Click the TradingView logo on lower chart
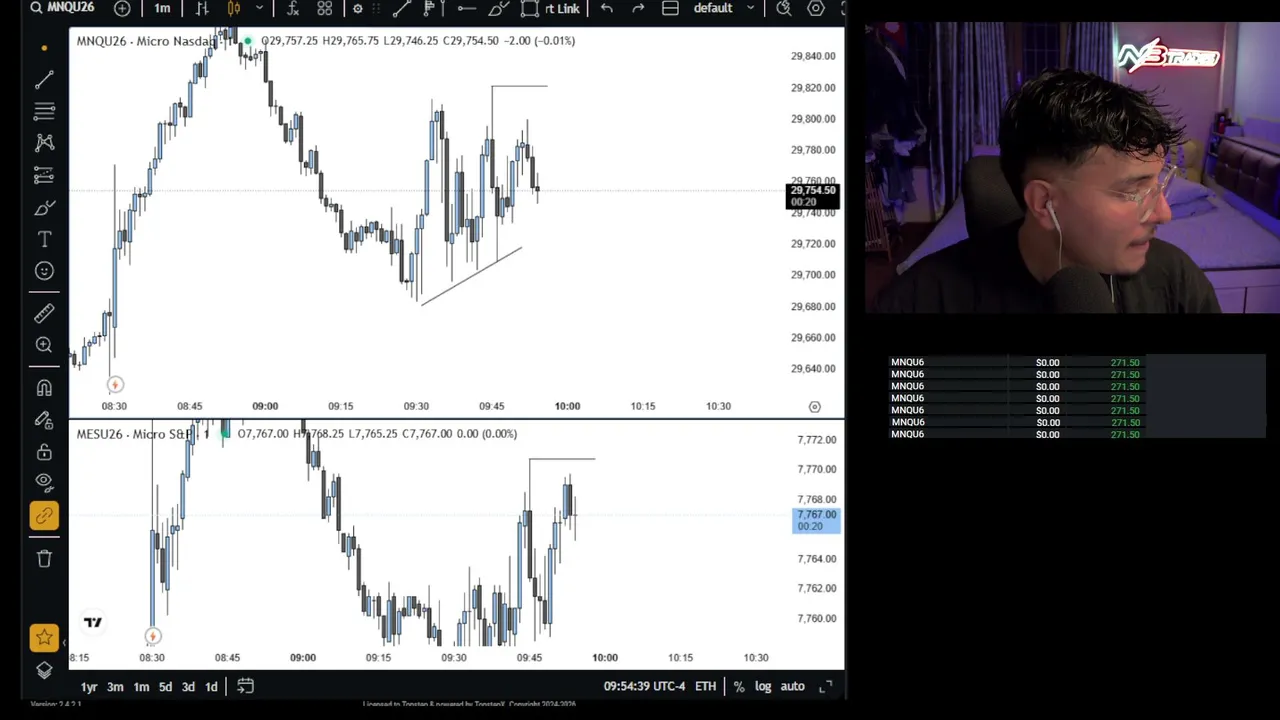The width and height of the screenshot is (1280, 720). [x=93, y=622]
